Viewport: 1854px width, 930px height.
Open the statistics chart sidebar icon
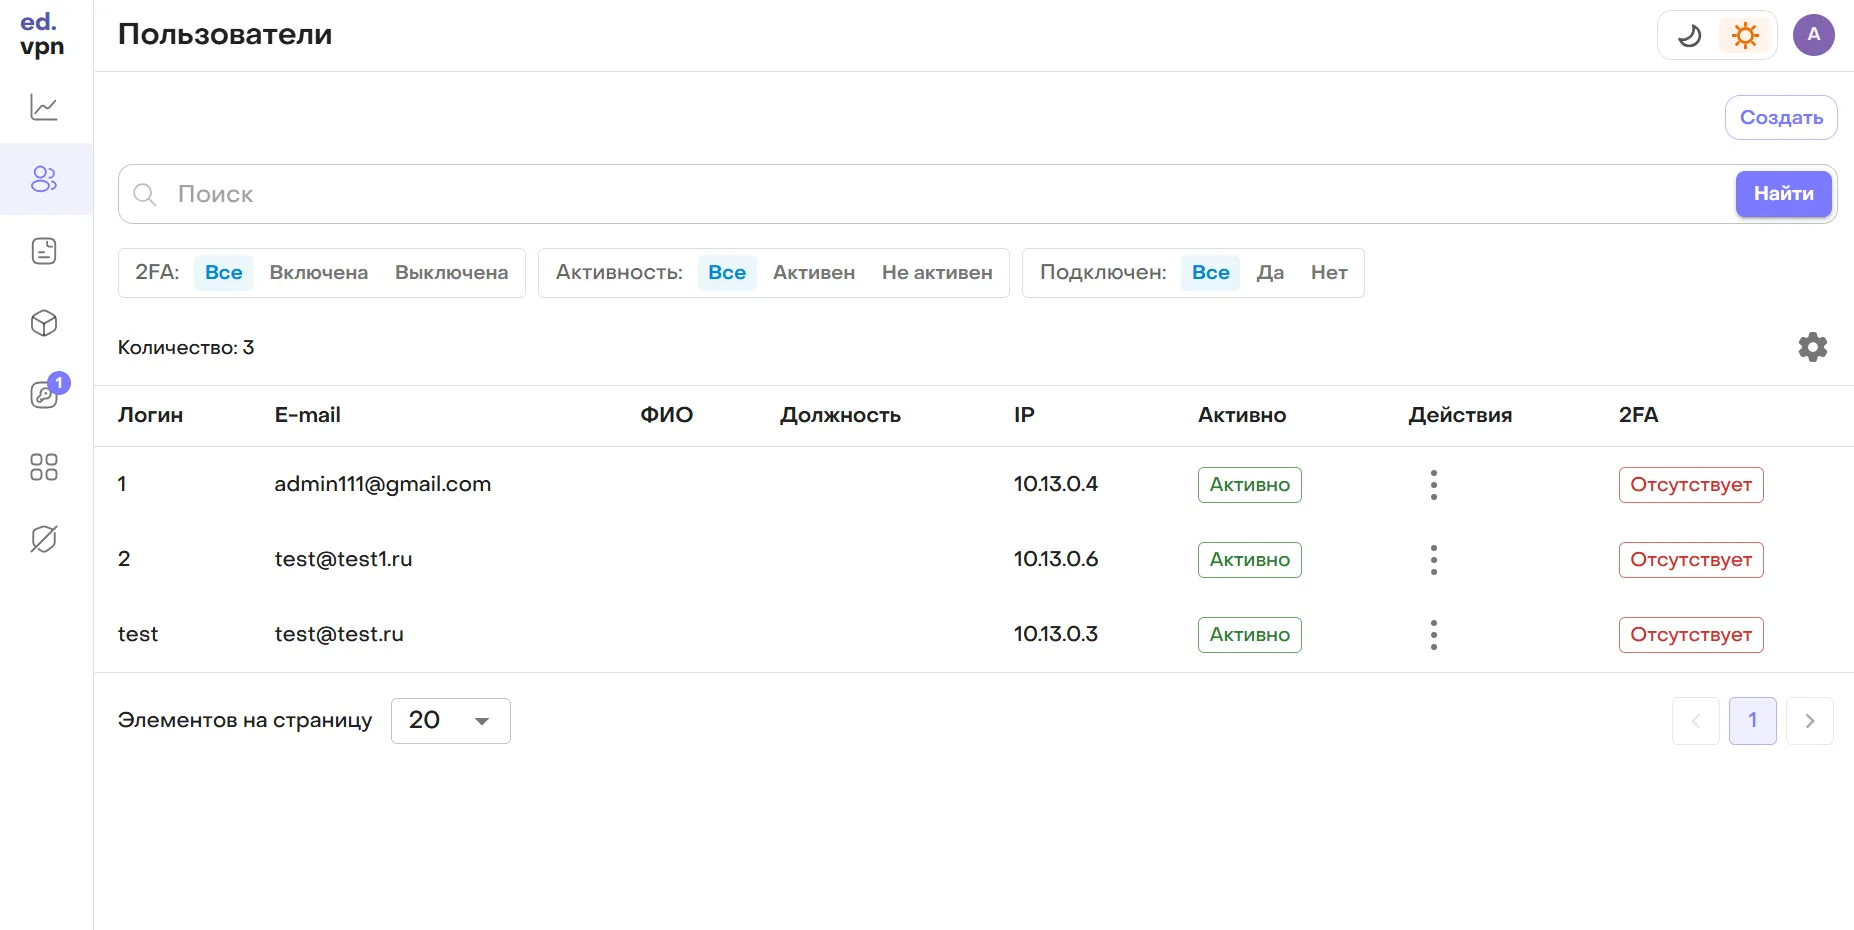[x=44, y=107]
